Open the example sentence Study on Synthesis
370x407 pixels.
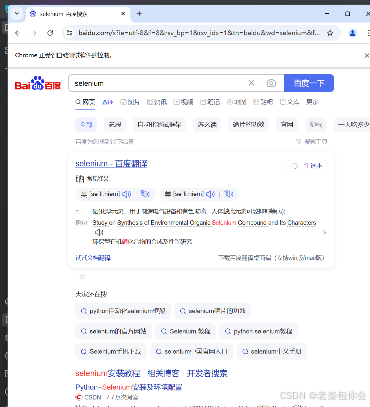204,223
